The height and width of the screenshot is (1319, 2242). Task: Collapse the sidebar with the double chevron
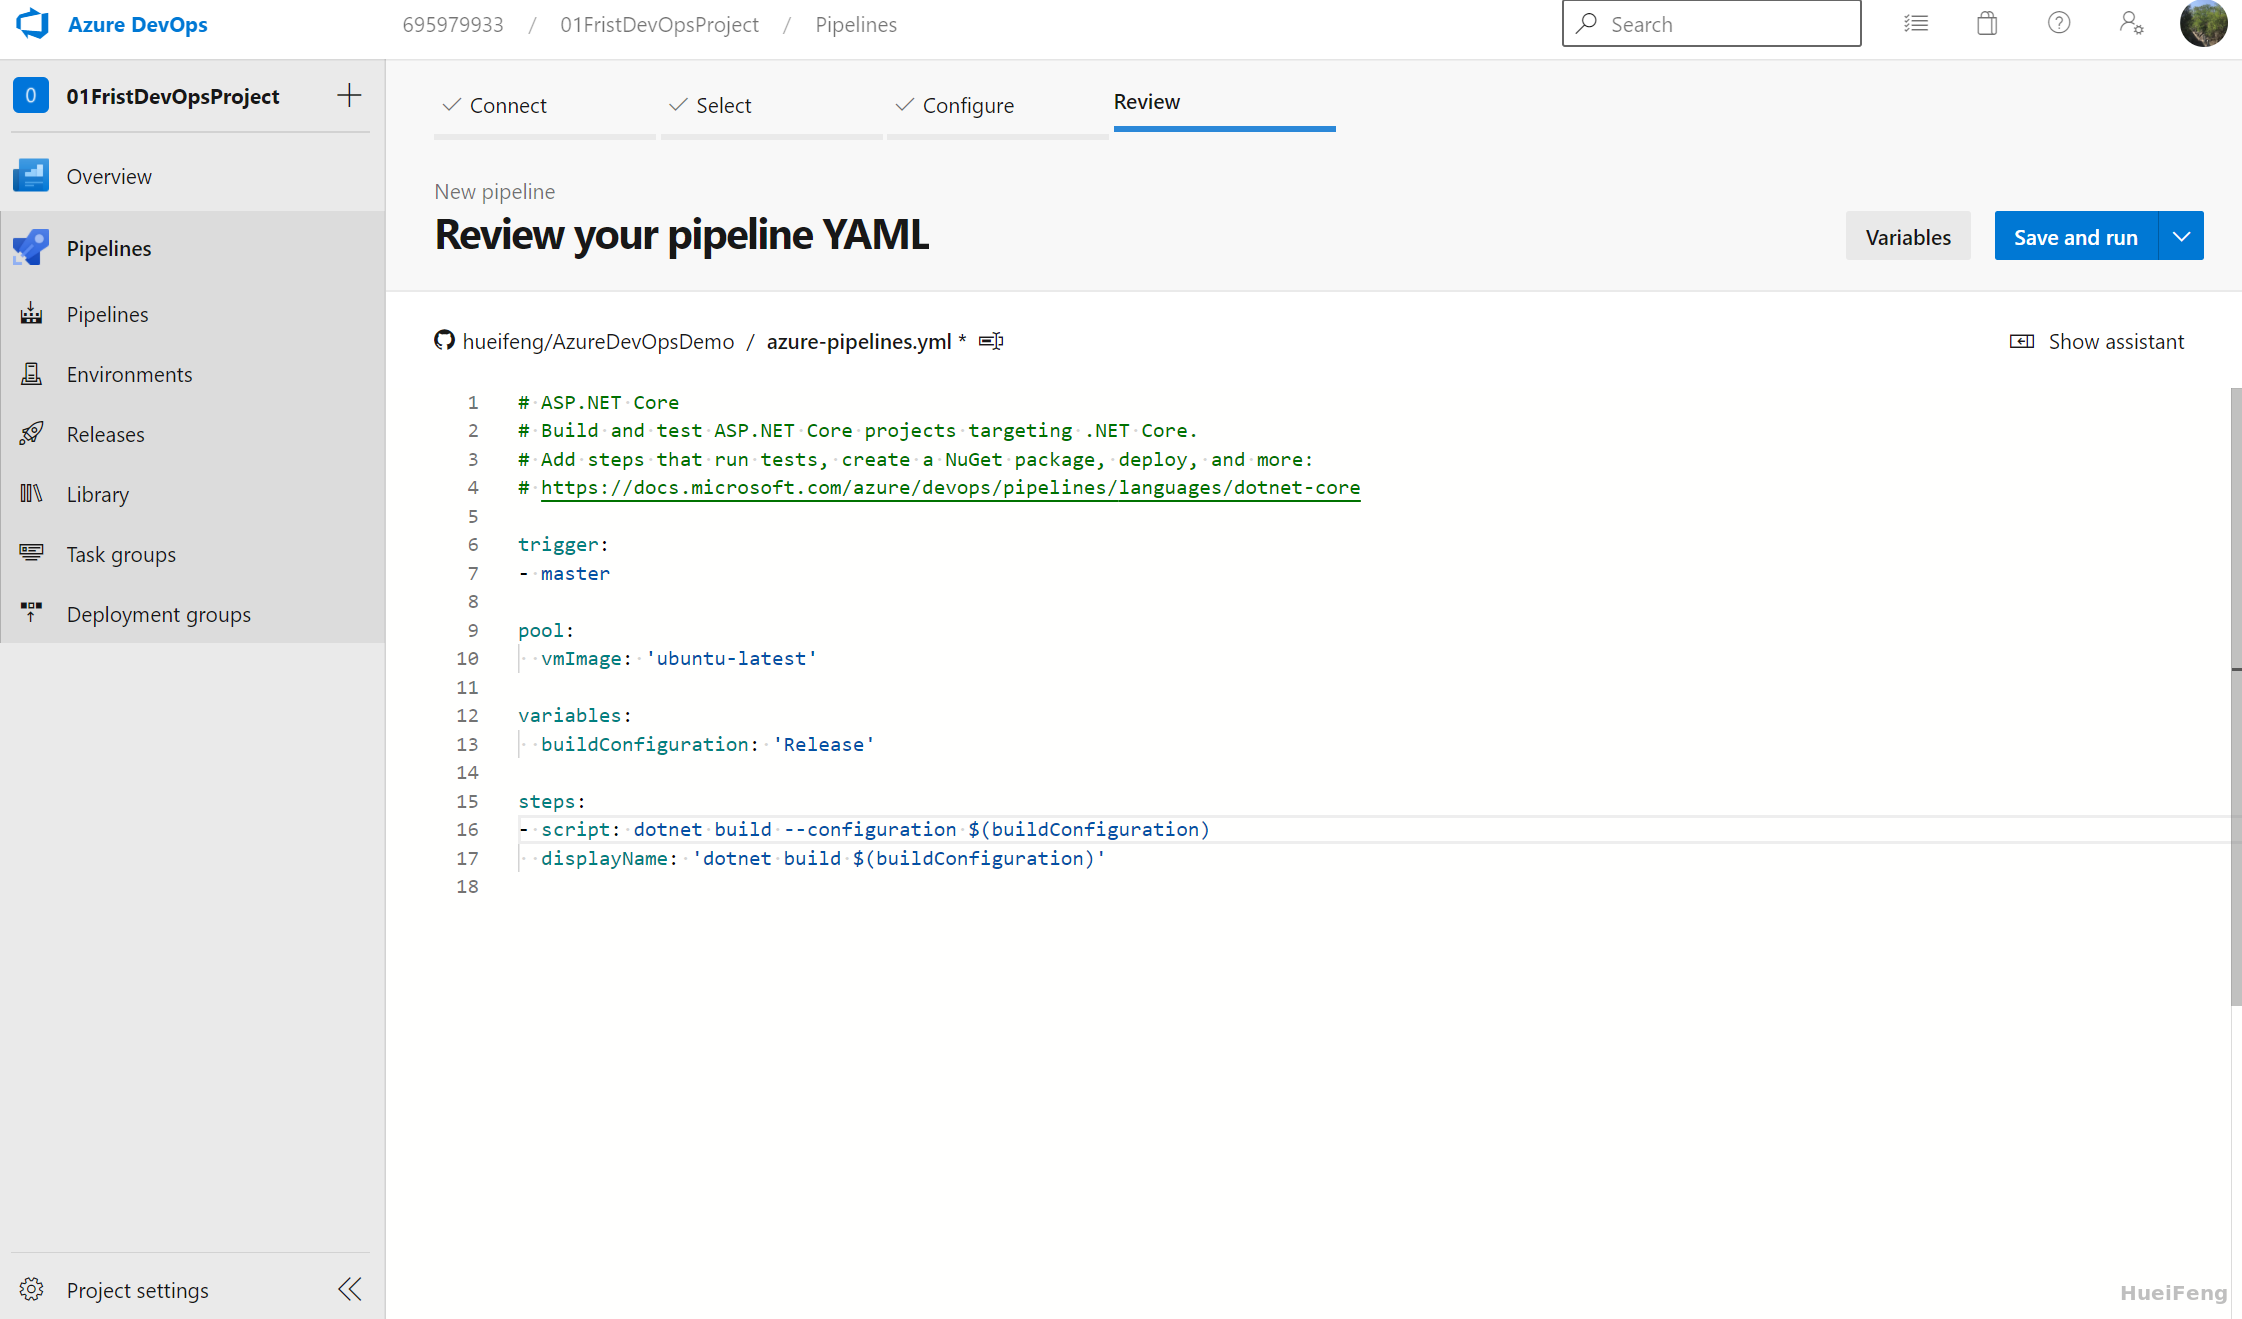350,1289
